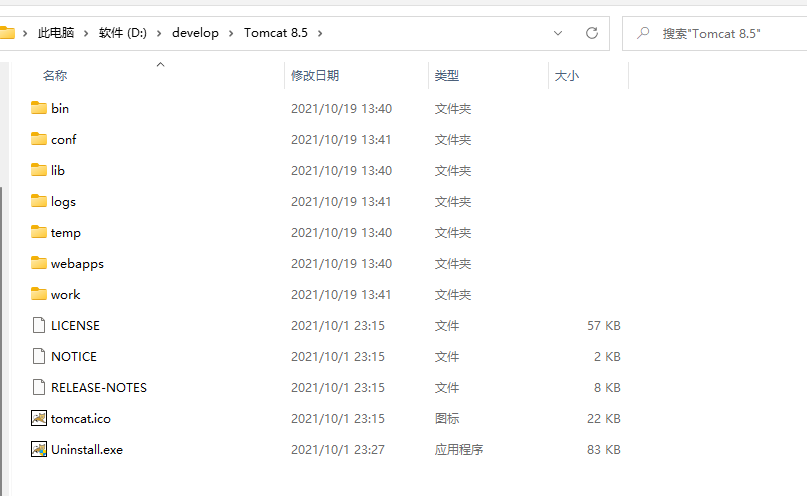Viewport: 807px width, 496px height.
Task: Click the address bar folder icon
Action: tap(7, 33)
